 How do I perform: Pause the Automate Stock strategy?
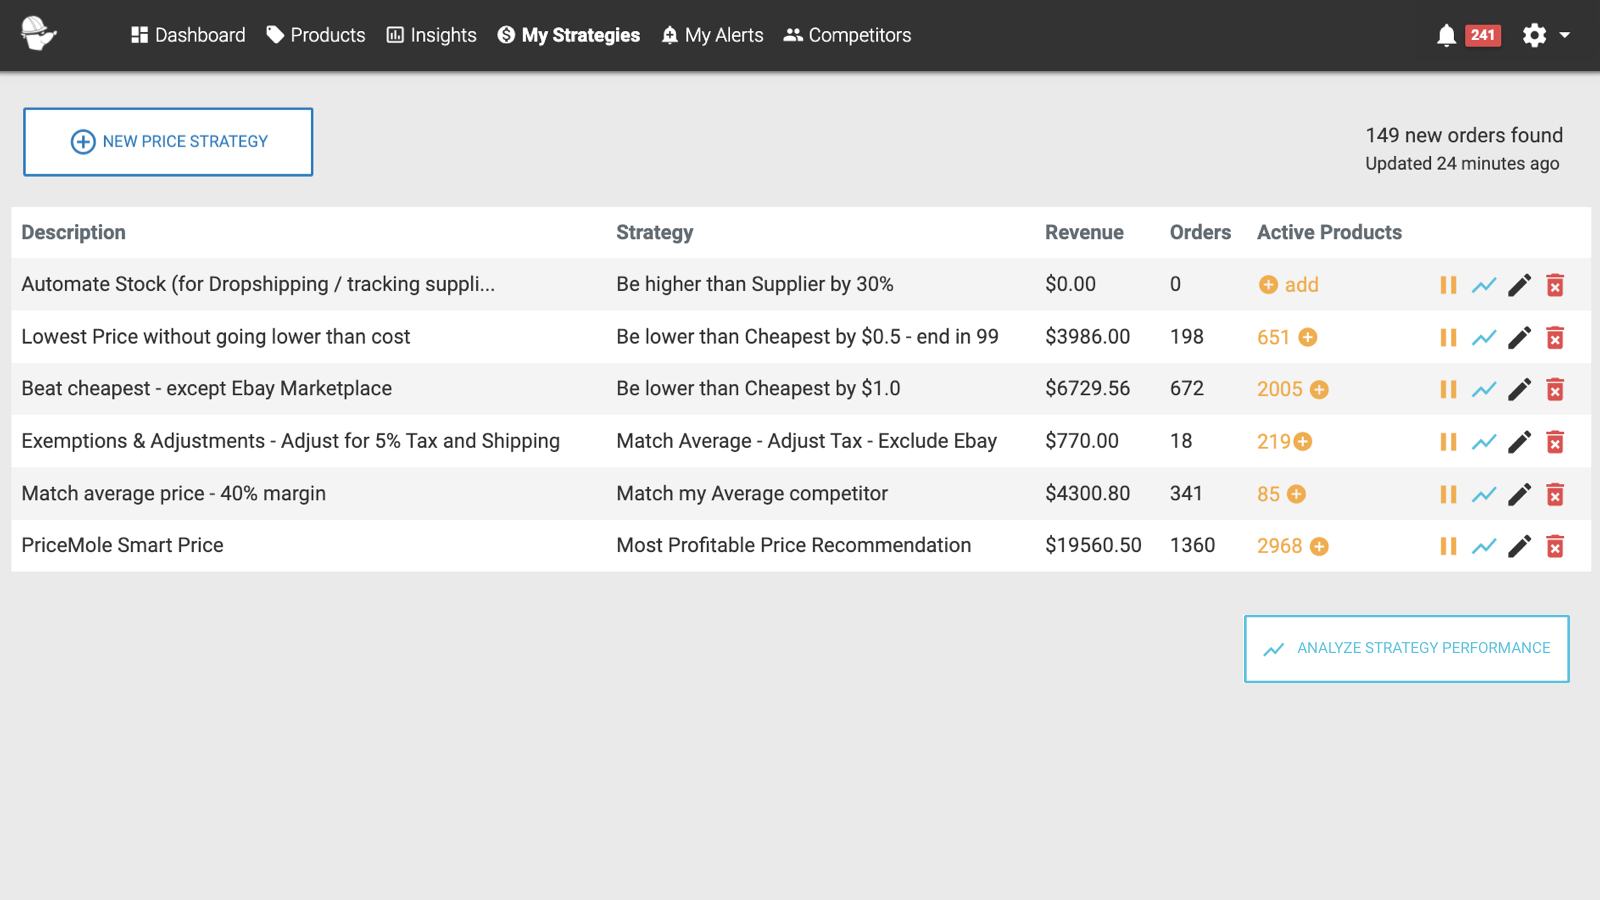(x=1447, y=285)
